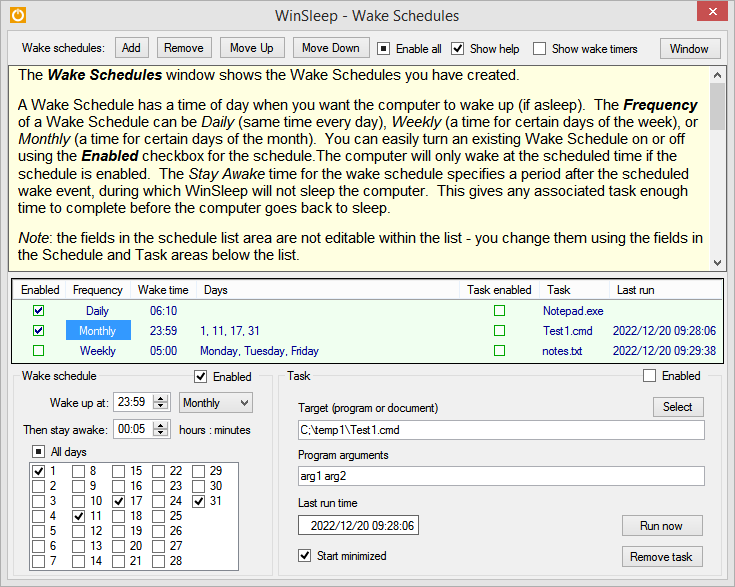Toggle Task enabled for Notepad.exe row

tap(500, 310)
